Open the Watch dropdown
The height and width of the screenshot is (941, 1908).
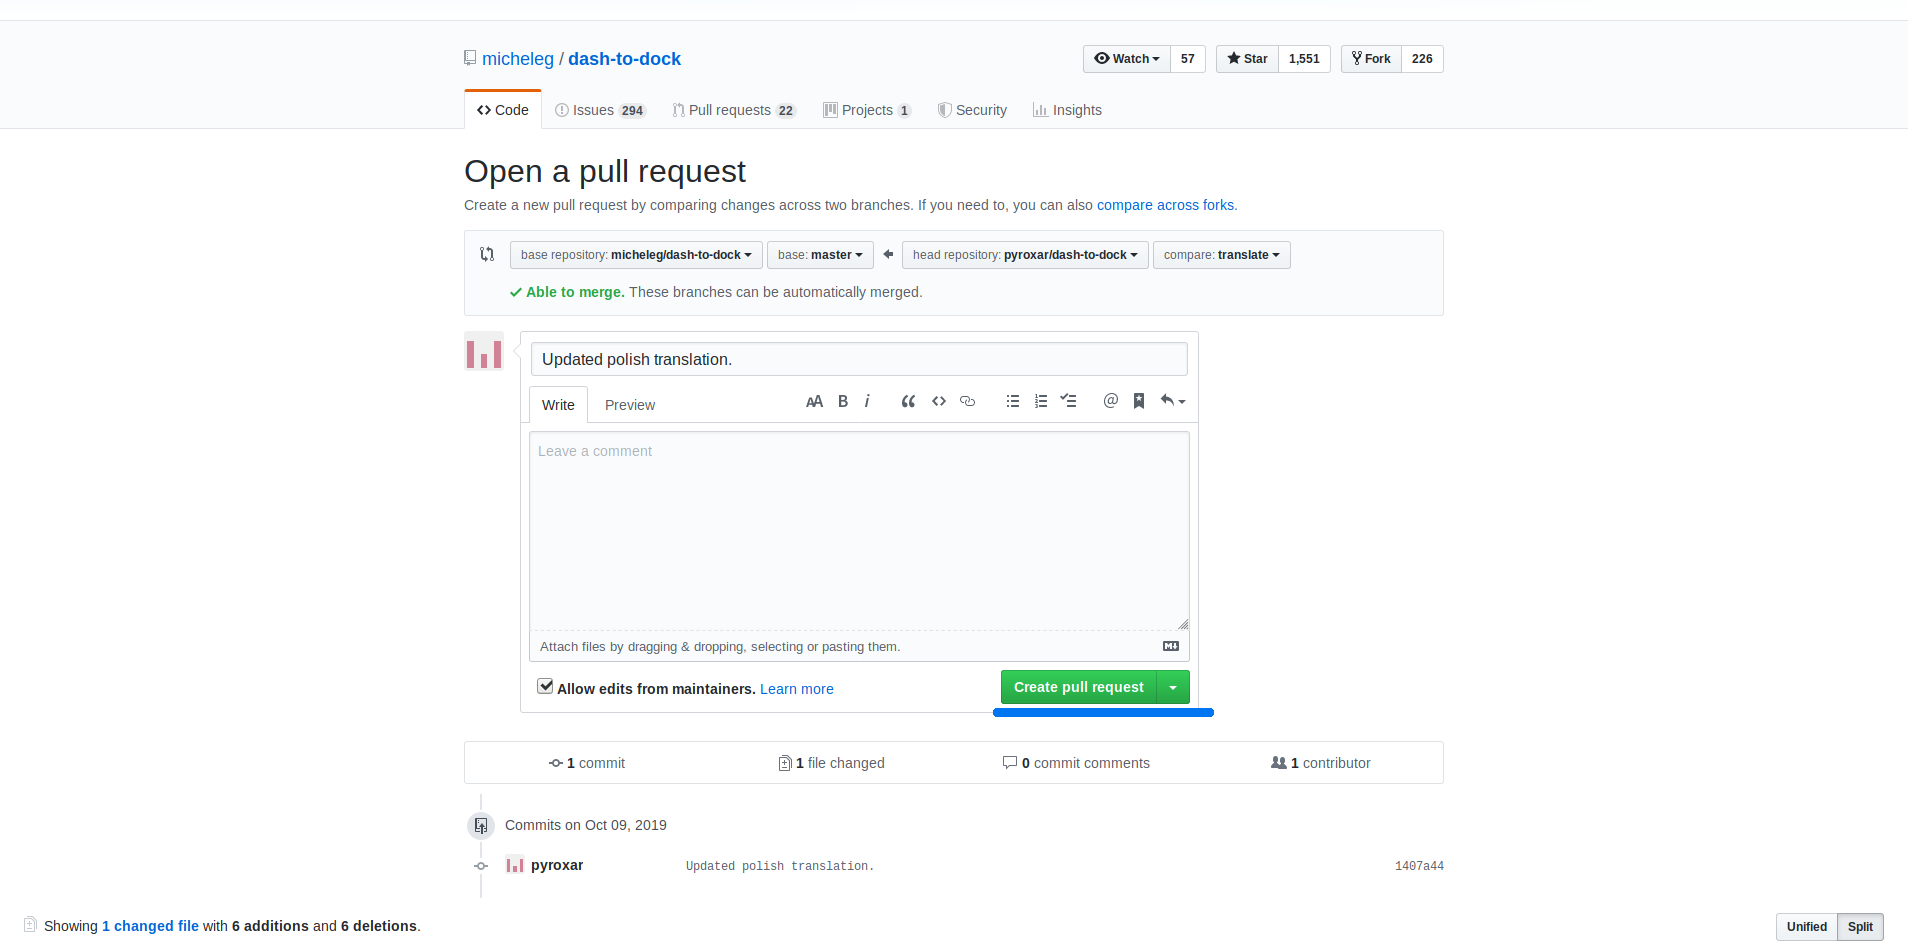coord(1127,59)
